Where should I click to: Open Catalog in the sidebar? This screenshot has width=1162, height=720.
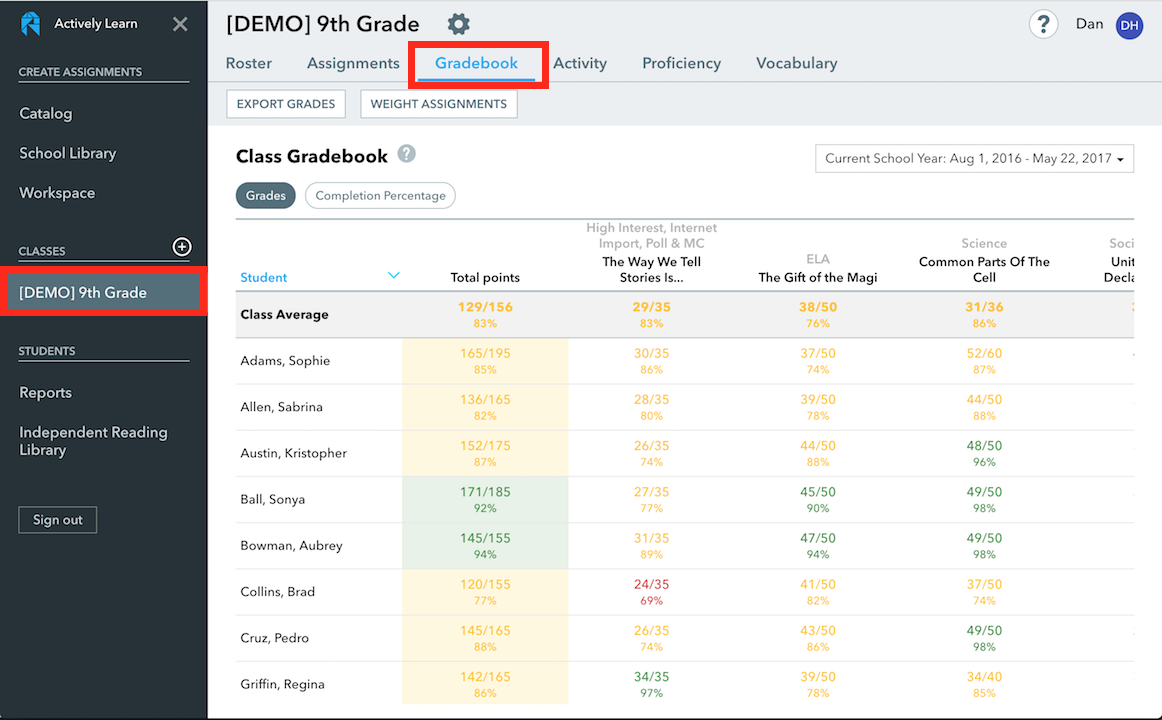pos(46,113)
